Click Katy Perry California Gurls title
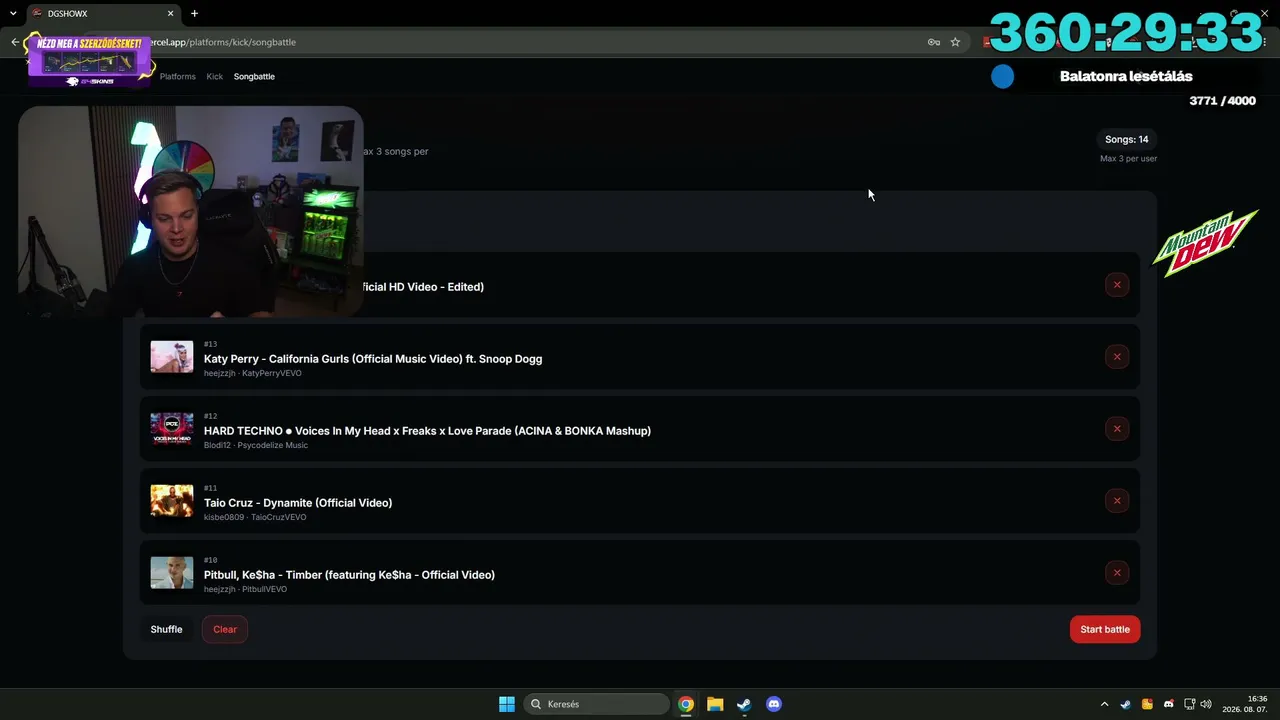 (373, 359)
